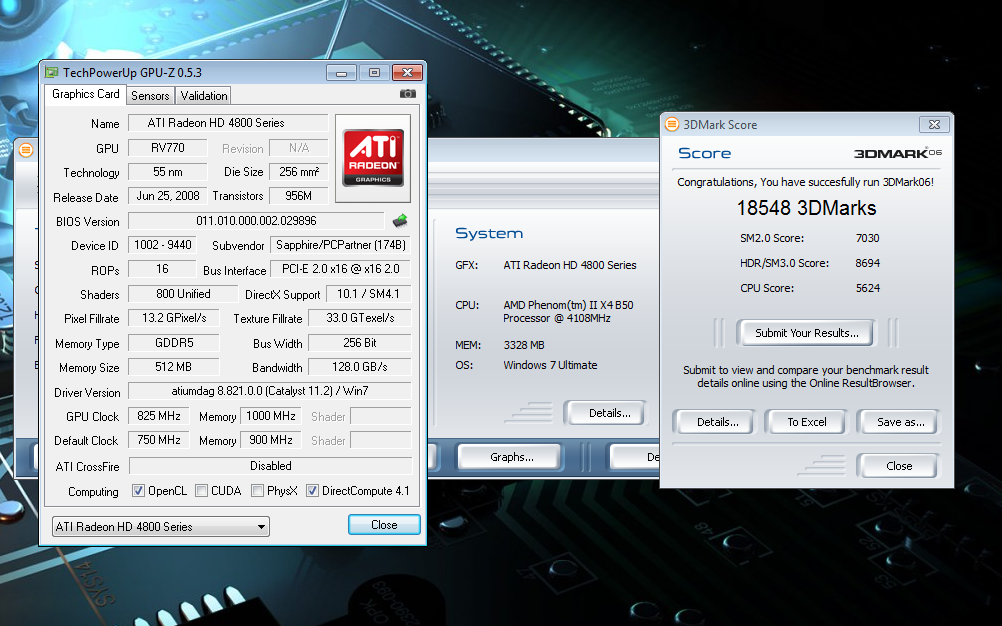The image size is (1002, 626).
Task: Toggle the OpenCL checkbox
Action: click(x=139, y=491)
